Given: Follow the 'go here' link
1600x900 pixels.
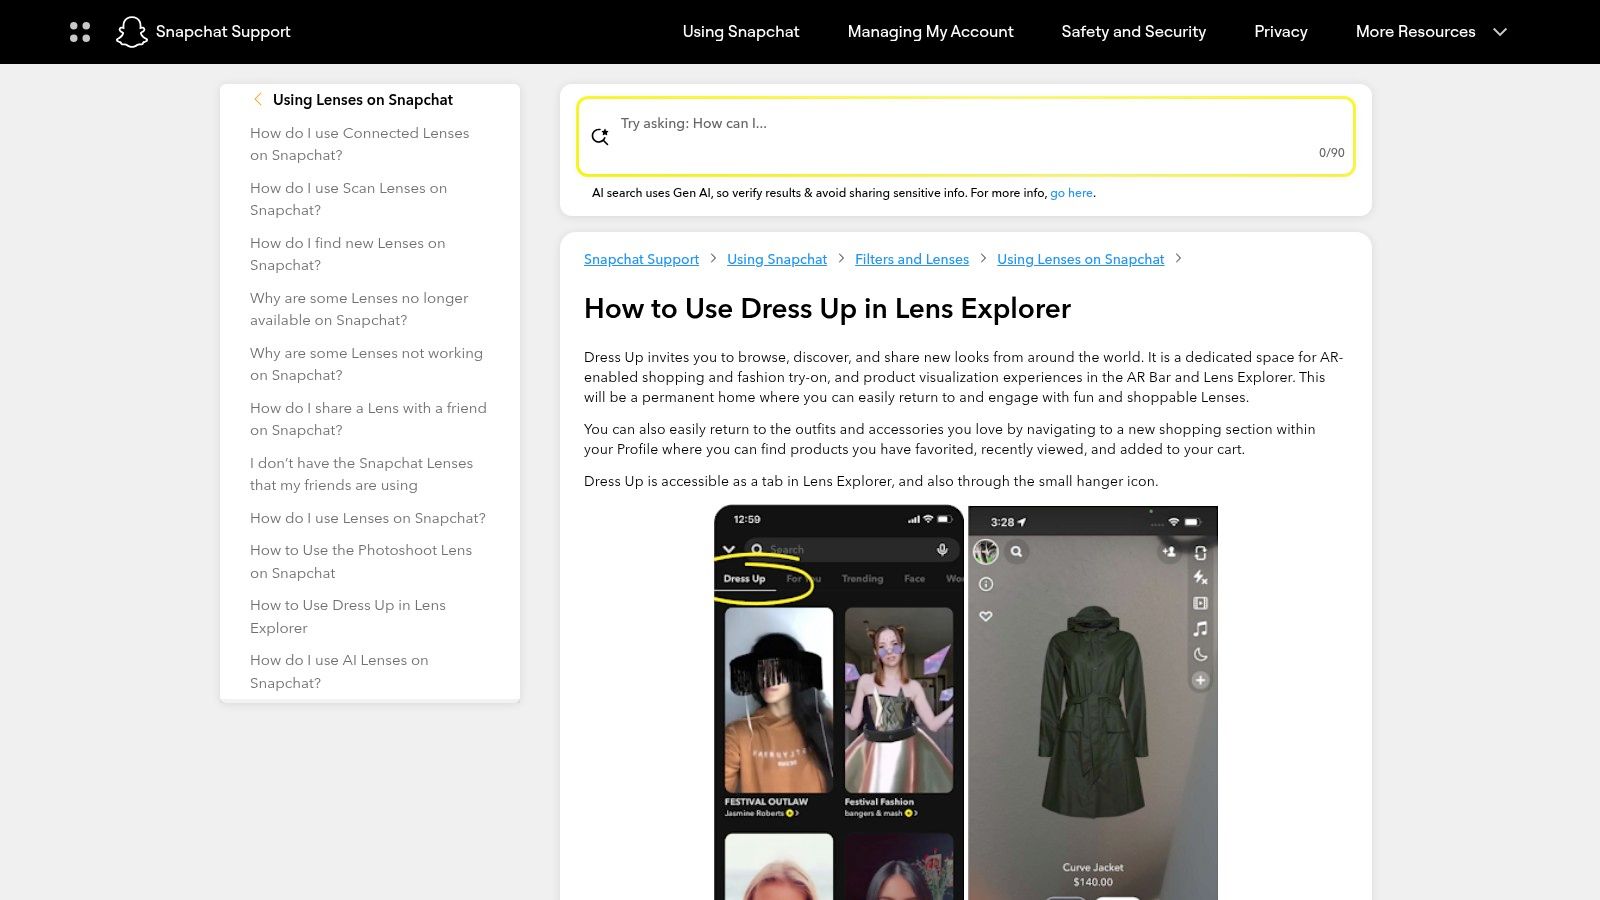Looking at the screenshot, I should 1071,193.
